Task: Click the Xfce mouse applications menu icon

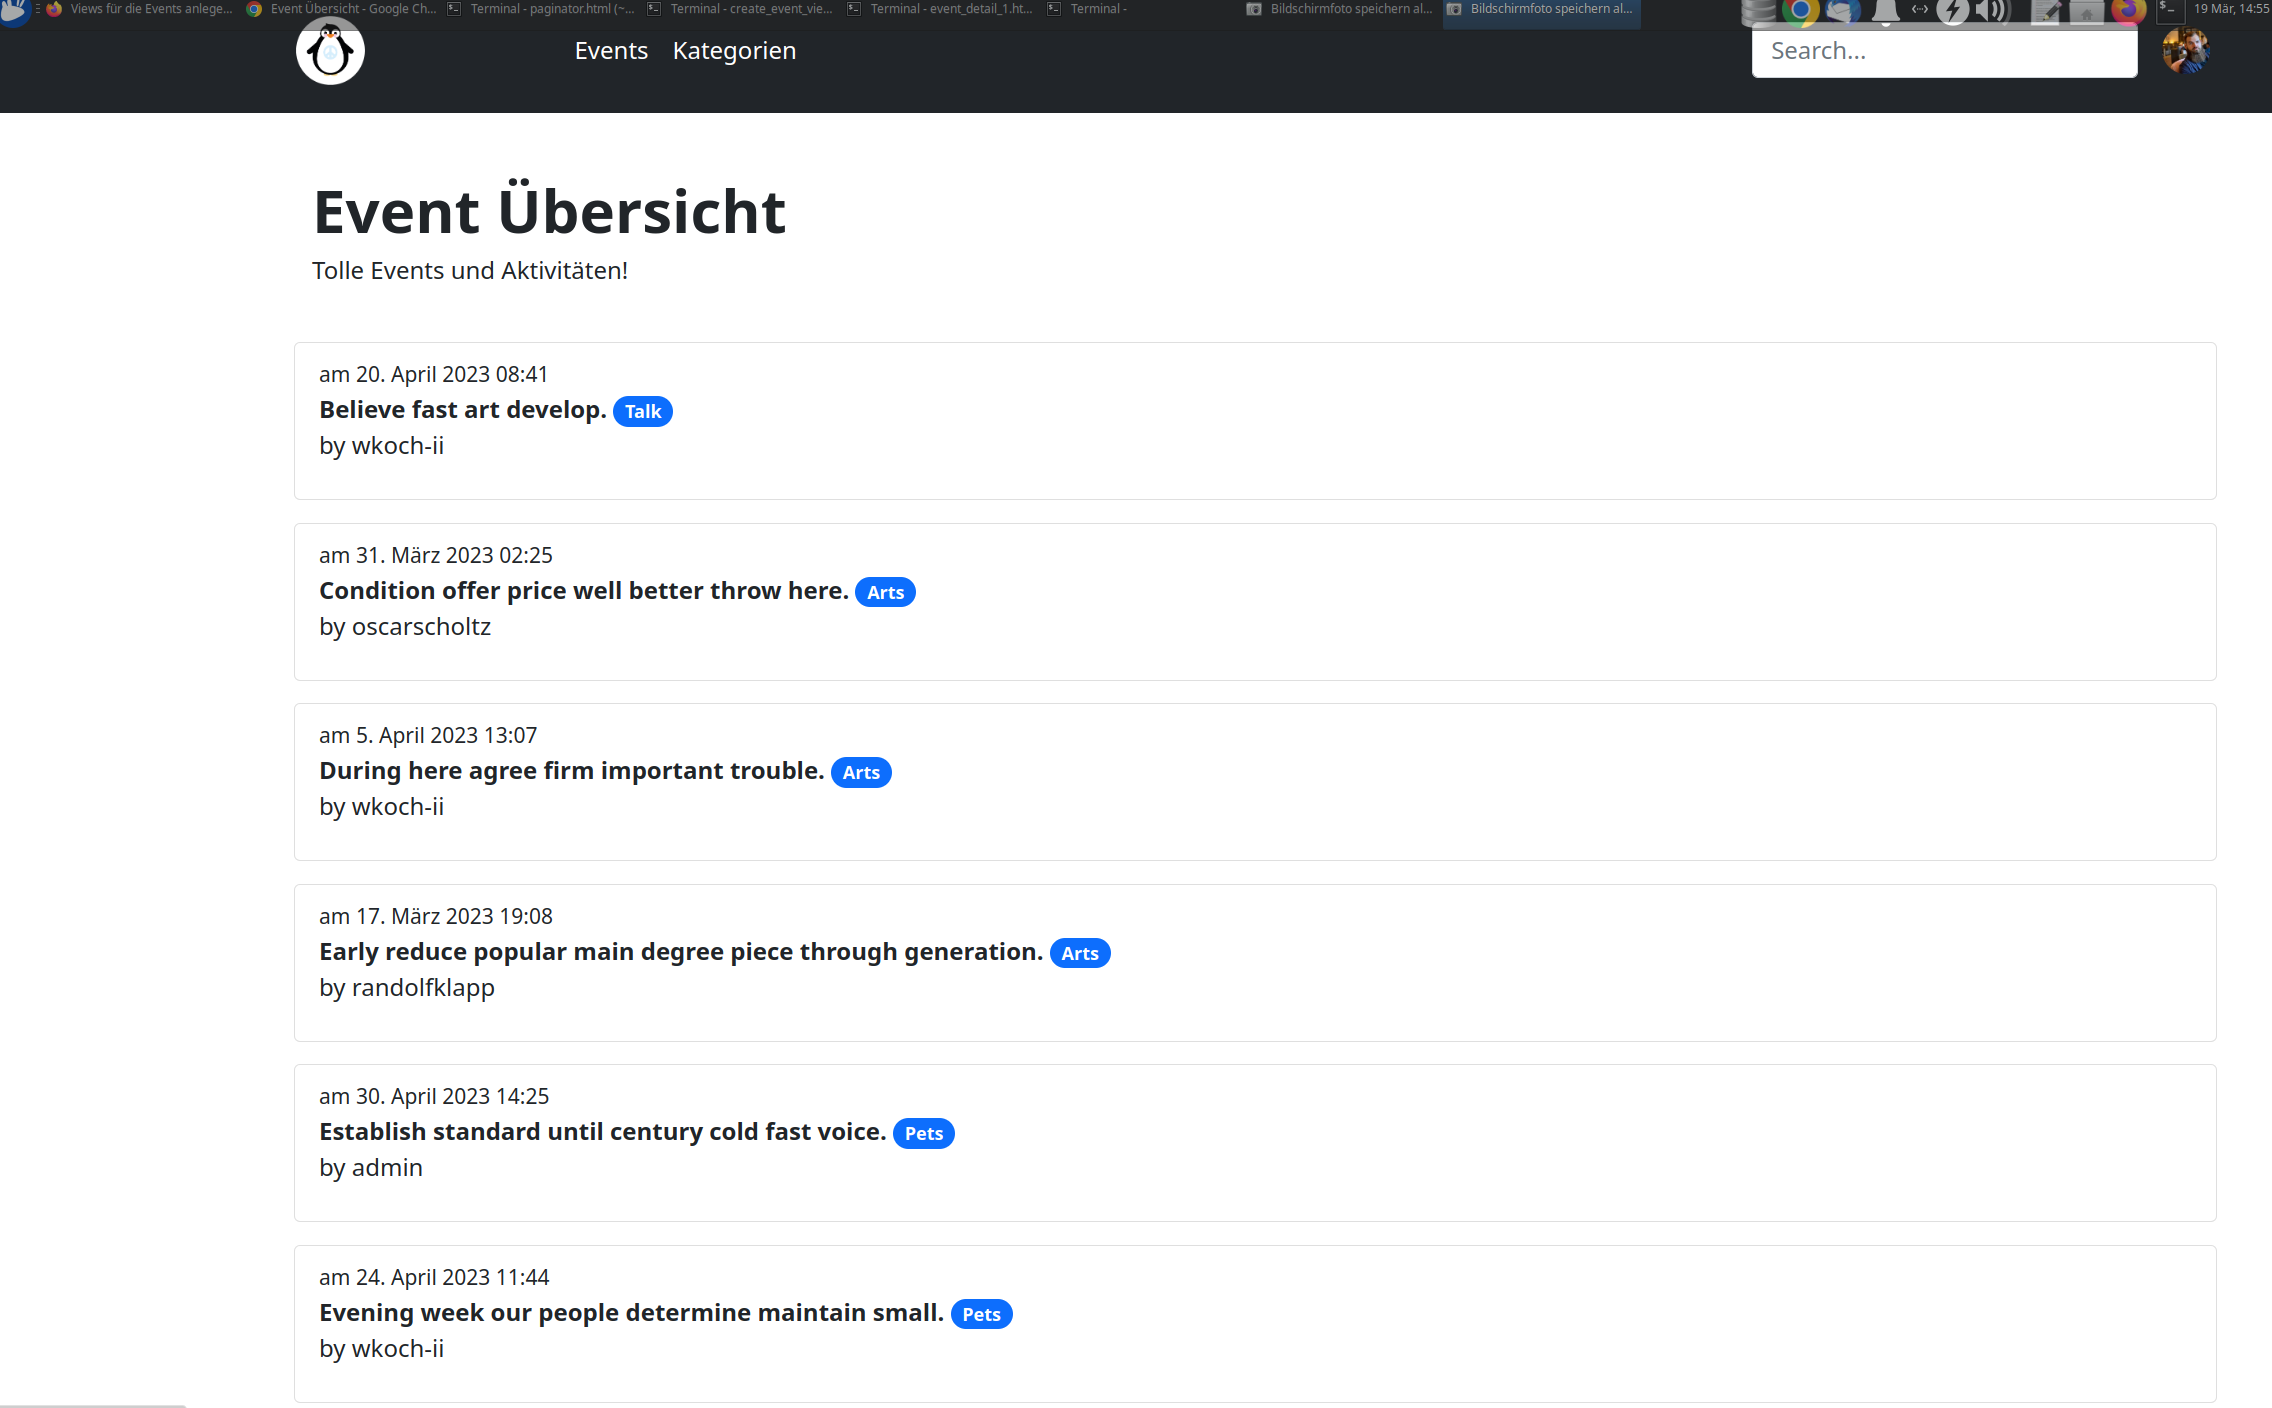Action: click(x=14, y=10)
